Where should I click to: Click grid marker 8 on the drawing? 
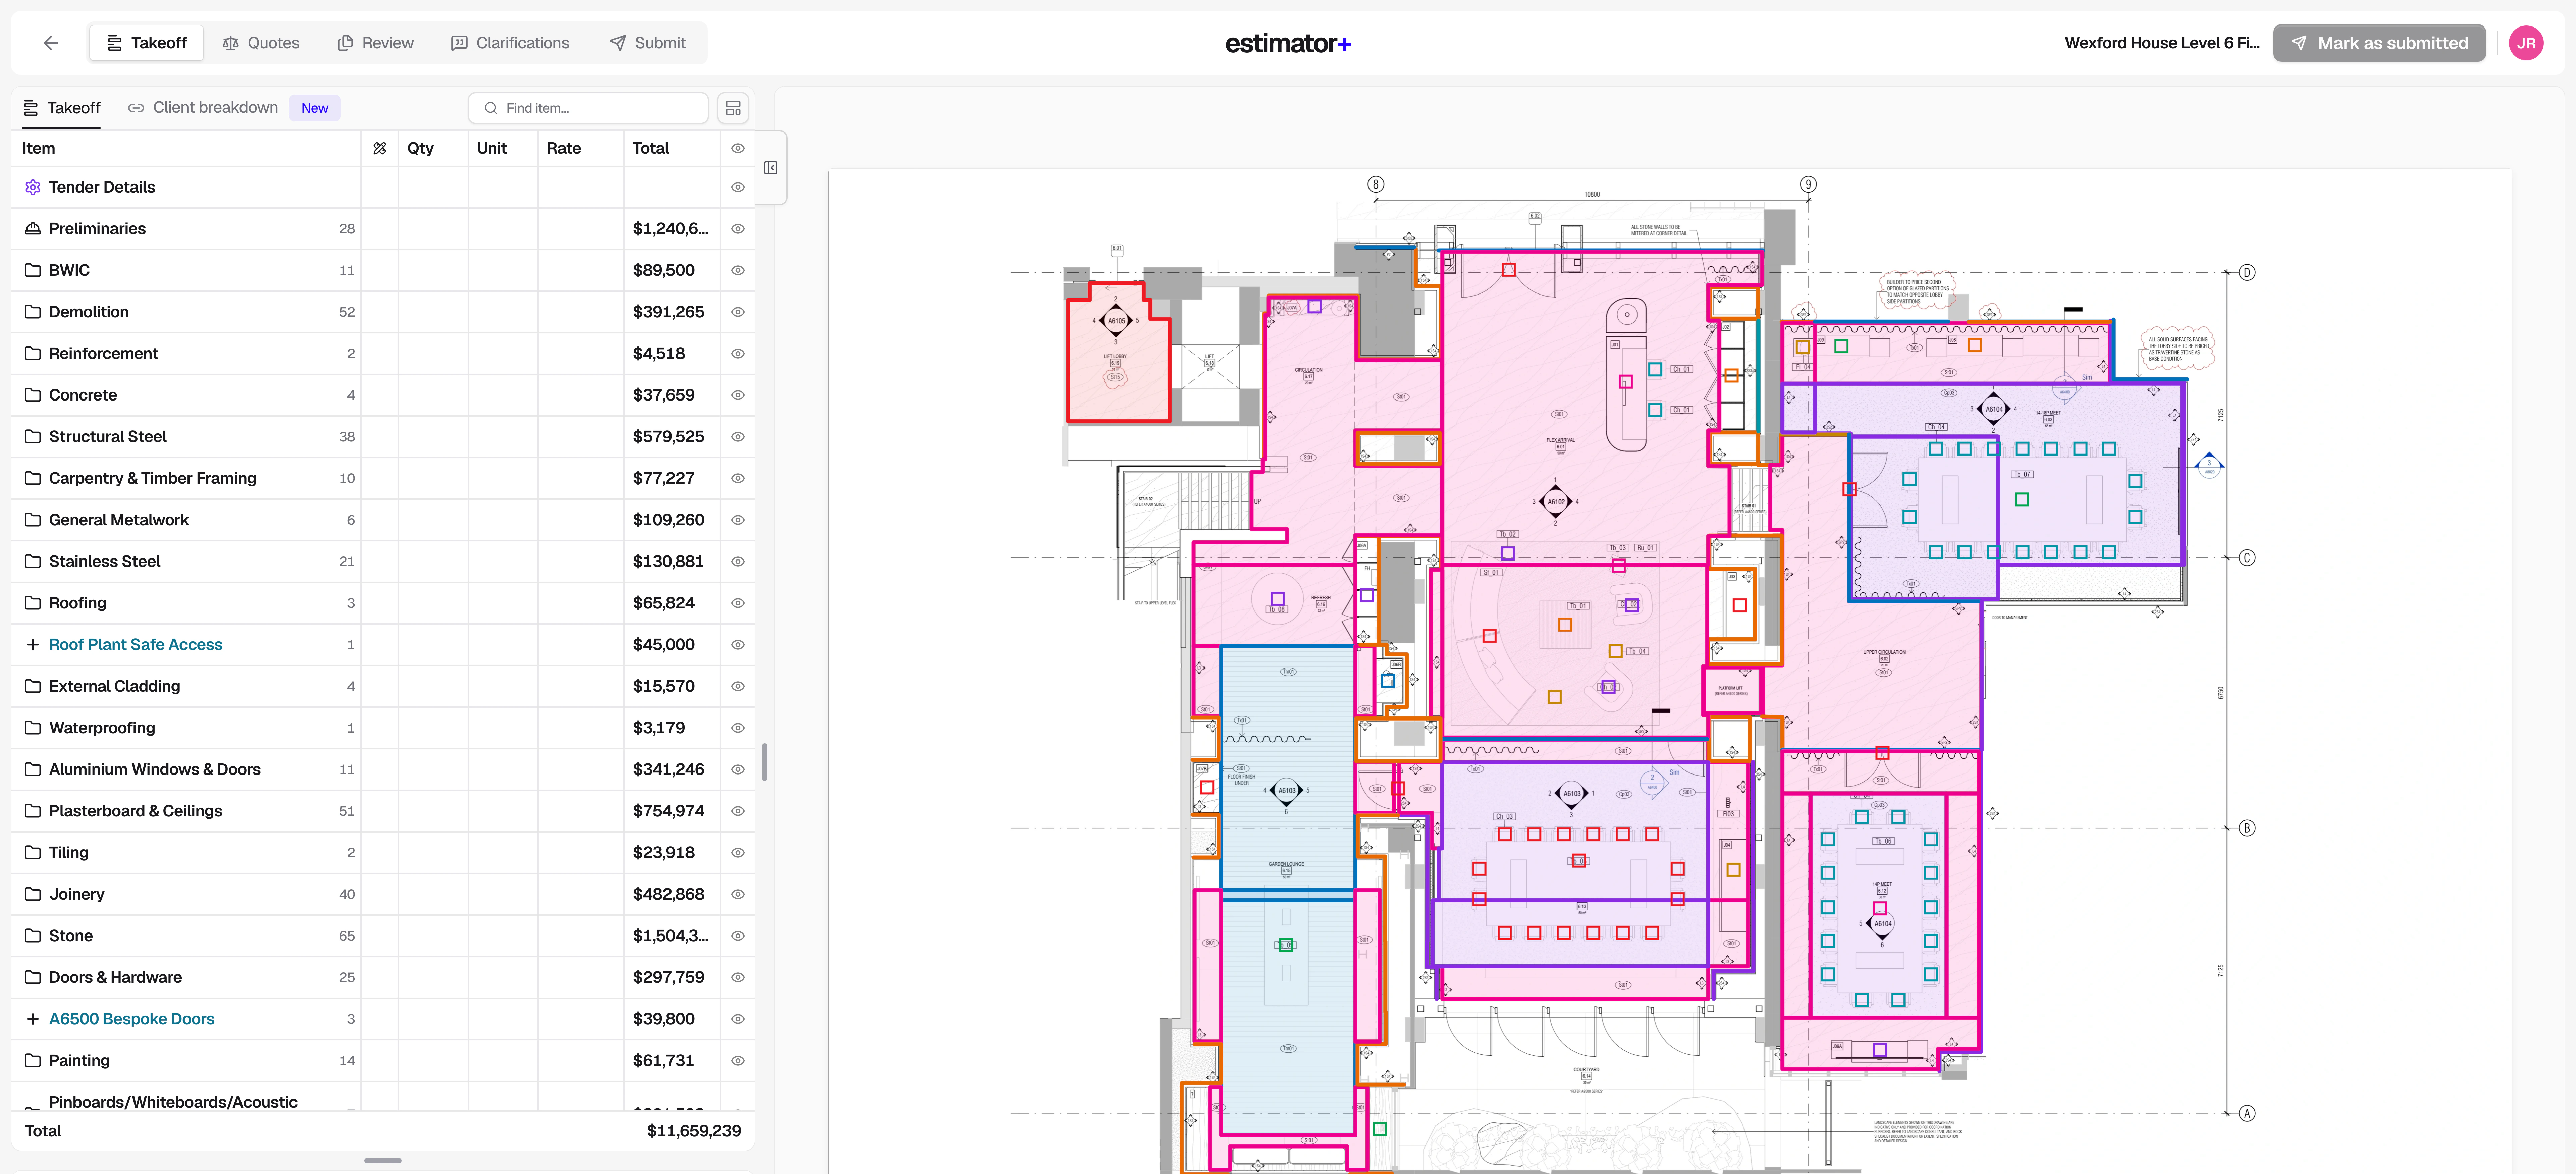tap(1376, 184)
